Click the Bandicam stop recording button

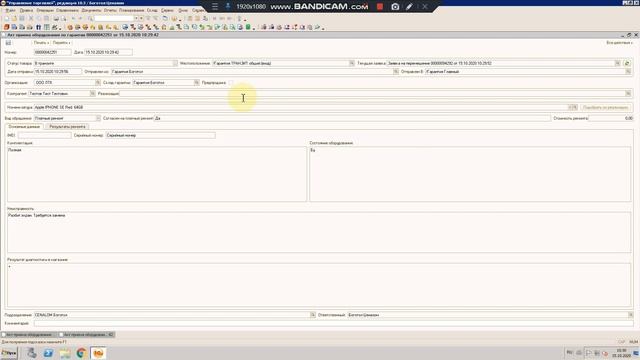[380, 7]
